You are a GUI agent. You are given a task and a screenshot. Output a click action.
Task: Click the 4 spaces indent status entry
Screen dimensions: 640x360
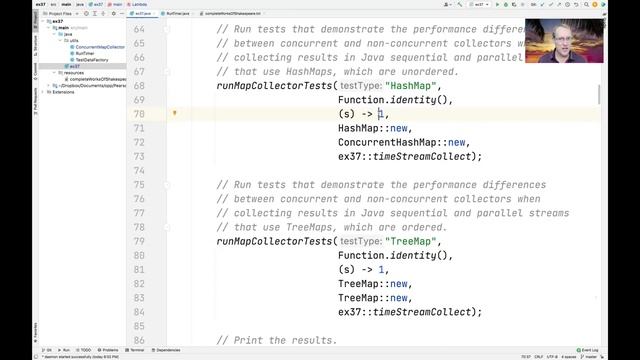pyautogui.click(x=569, y=357)
